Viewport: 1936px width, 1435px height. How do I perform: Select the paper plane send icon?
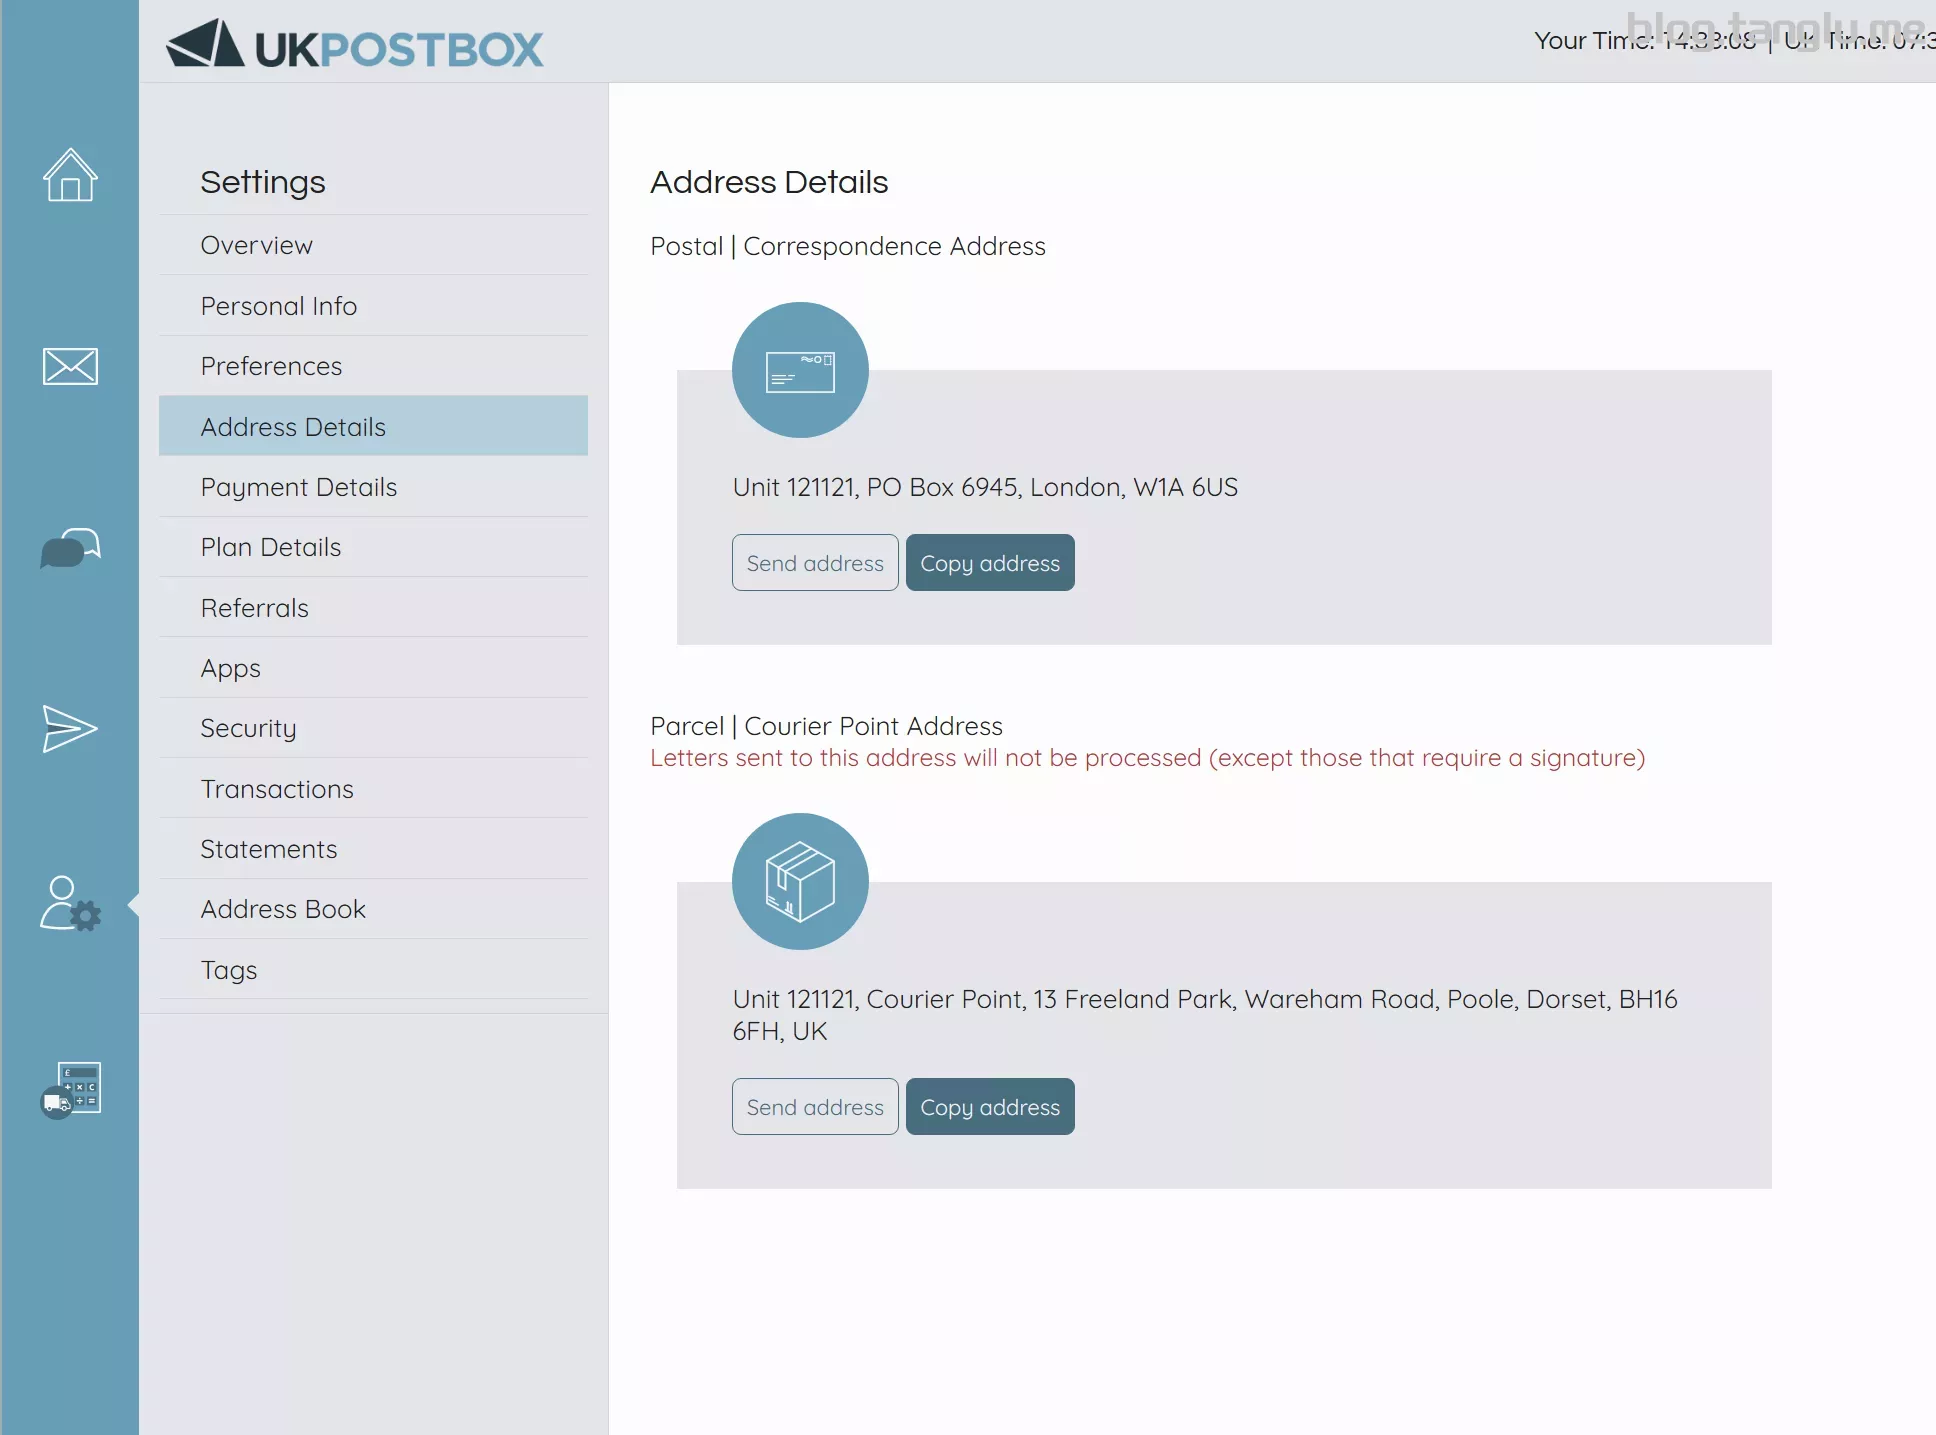(70, 728)
